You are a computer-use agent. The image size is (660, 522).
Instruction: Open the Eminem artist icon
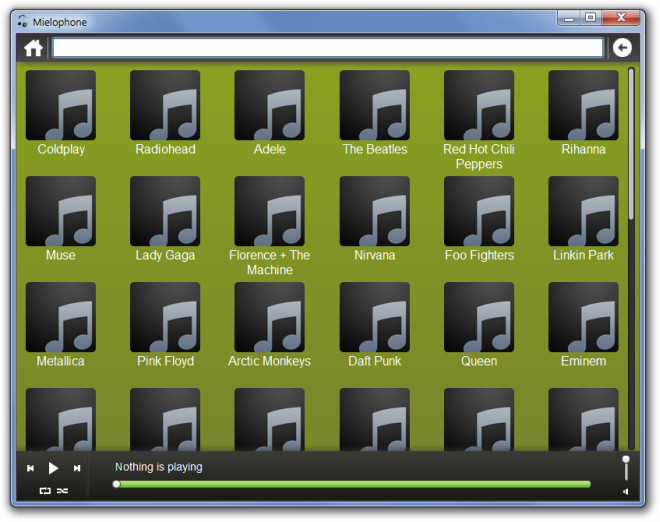pos(583,317)
